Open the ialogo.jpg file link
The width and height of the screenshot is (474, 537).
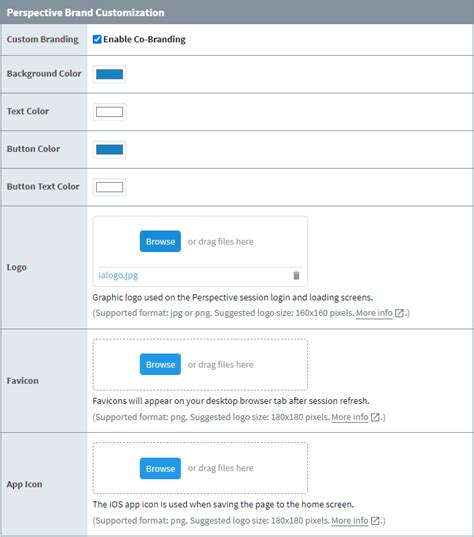118,275
